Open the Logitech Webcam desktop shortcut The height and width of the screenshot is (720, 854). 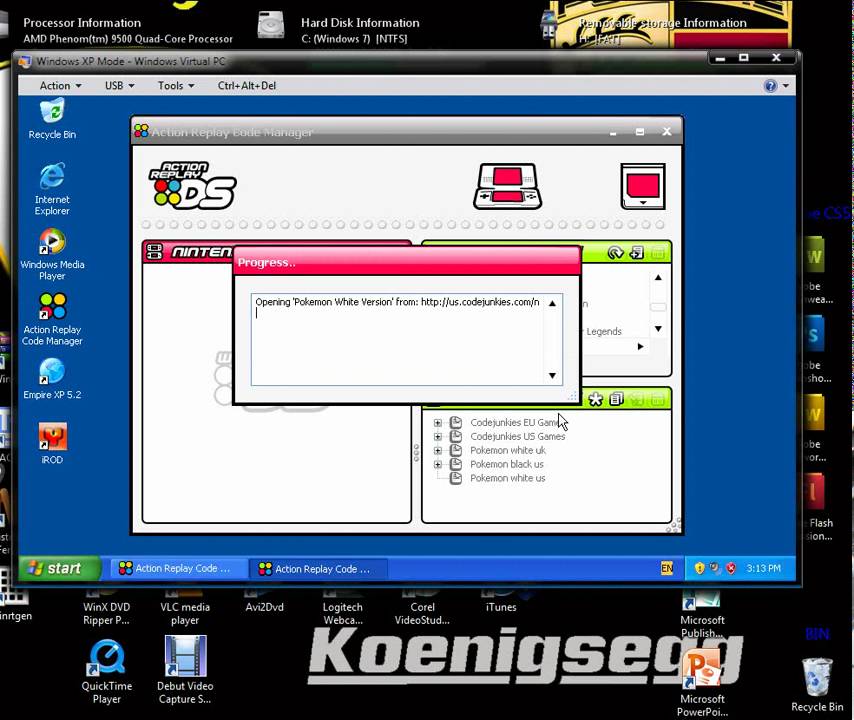pos(343,607)
